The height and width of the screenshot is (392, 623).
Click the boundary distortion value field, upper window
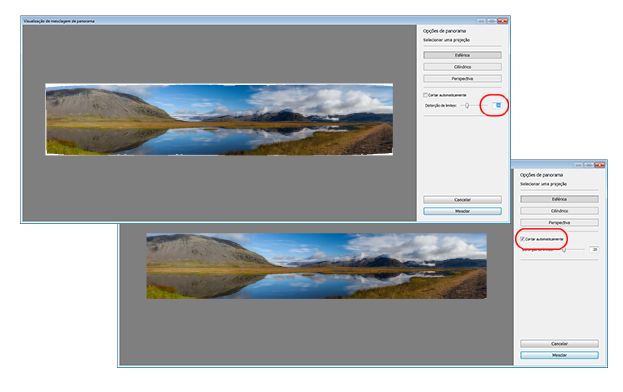tap(497, 105)
